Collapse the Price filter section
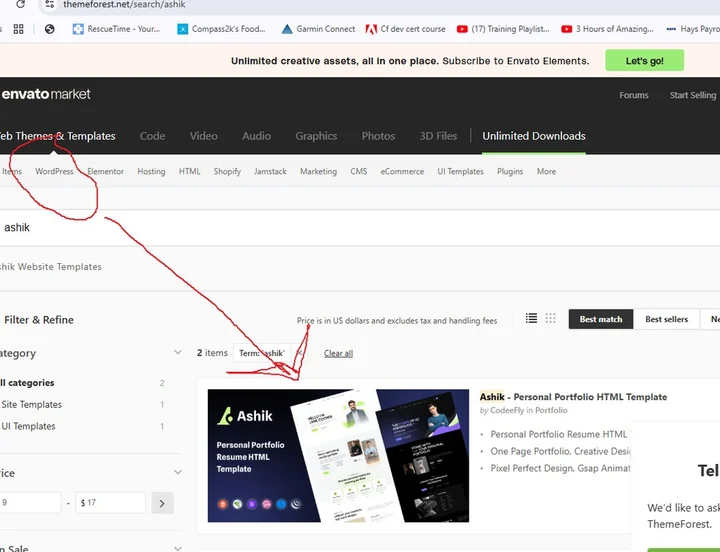720x552 pixels. point(178,473)
